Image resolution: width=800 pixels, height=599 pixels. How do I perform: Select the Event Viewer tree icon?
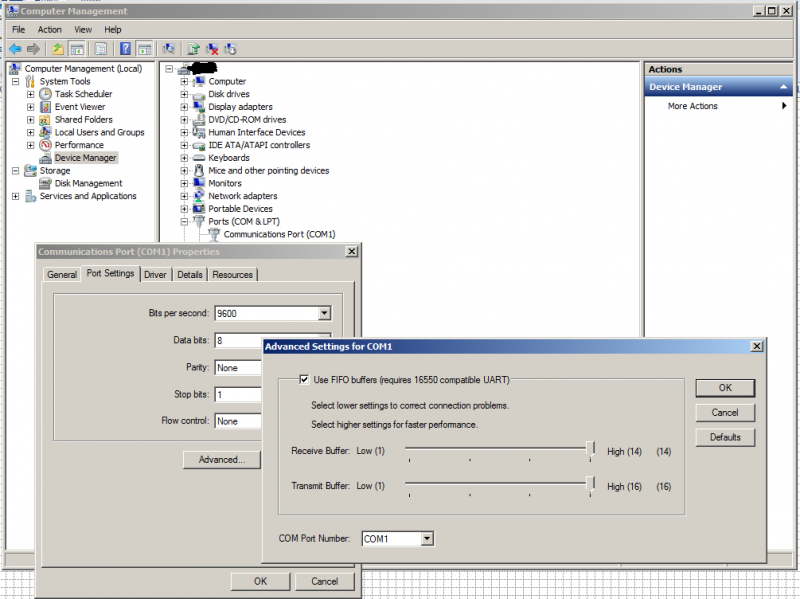(x=45, y=107)
